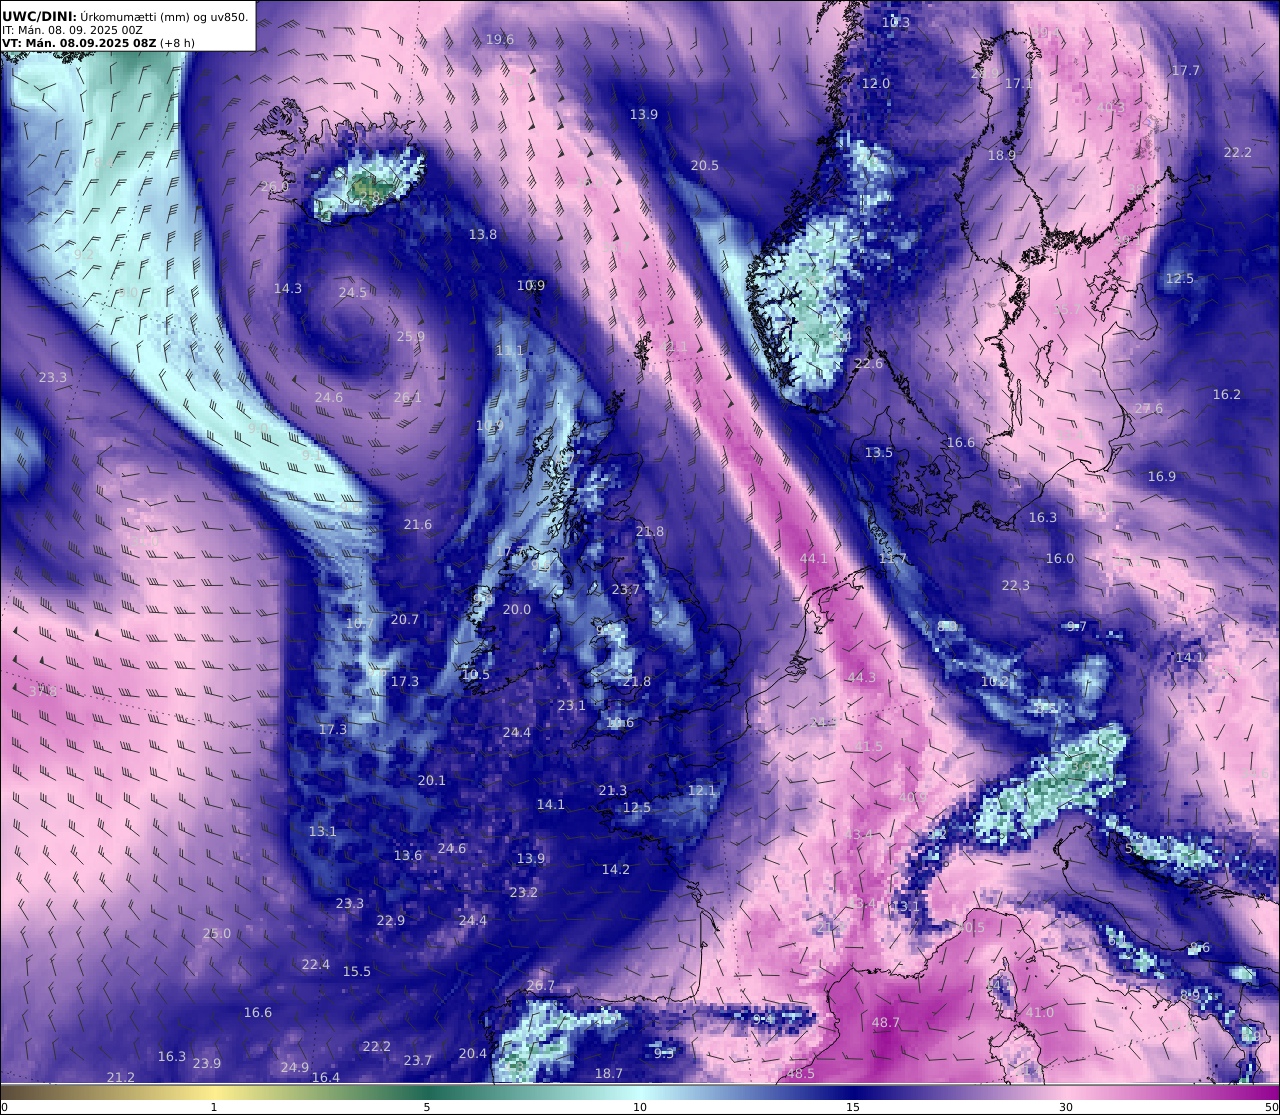Viewport: 1280px width, 1115px height.
Task: Click the 18.7 value over northern Spain
Action: click(x=609, y=1074)
